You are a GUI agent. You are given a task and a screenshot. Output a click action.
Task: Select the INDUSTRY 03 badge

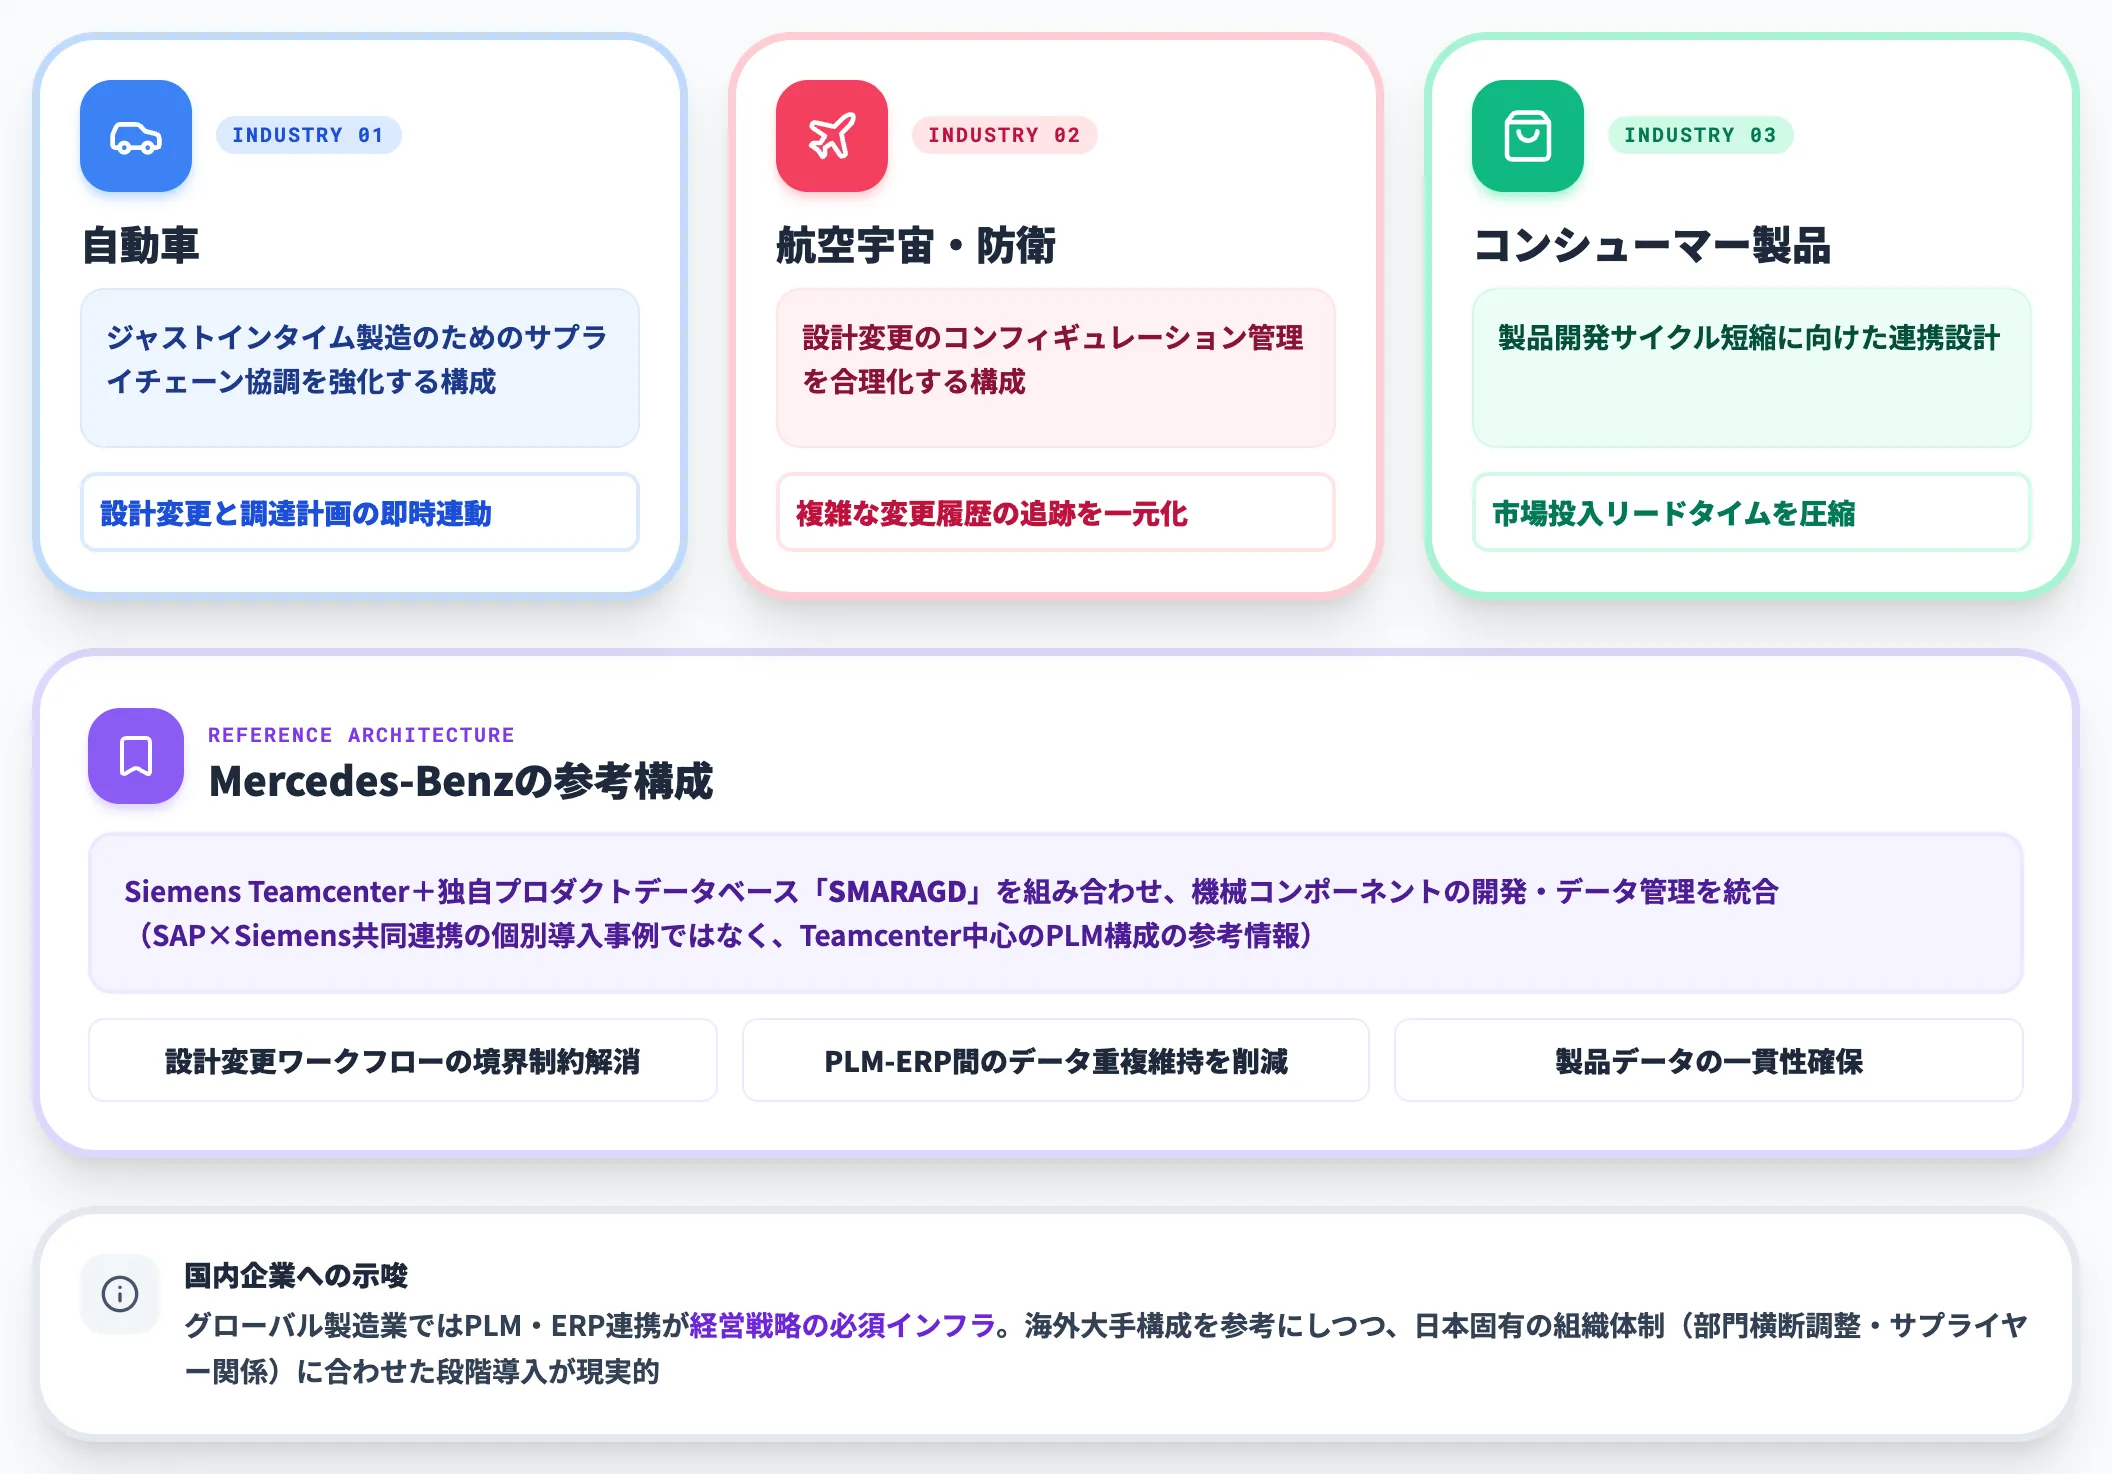[1700, 135]
